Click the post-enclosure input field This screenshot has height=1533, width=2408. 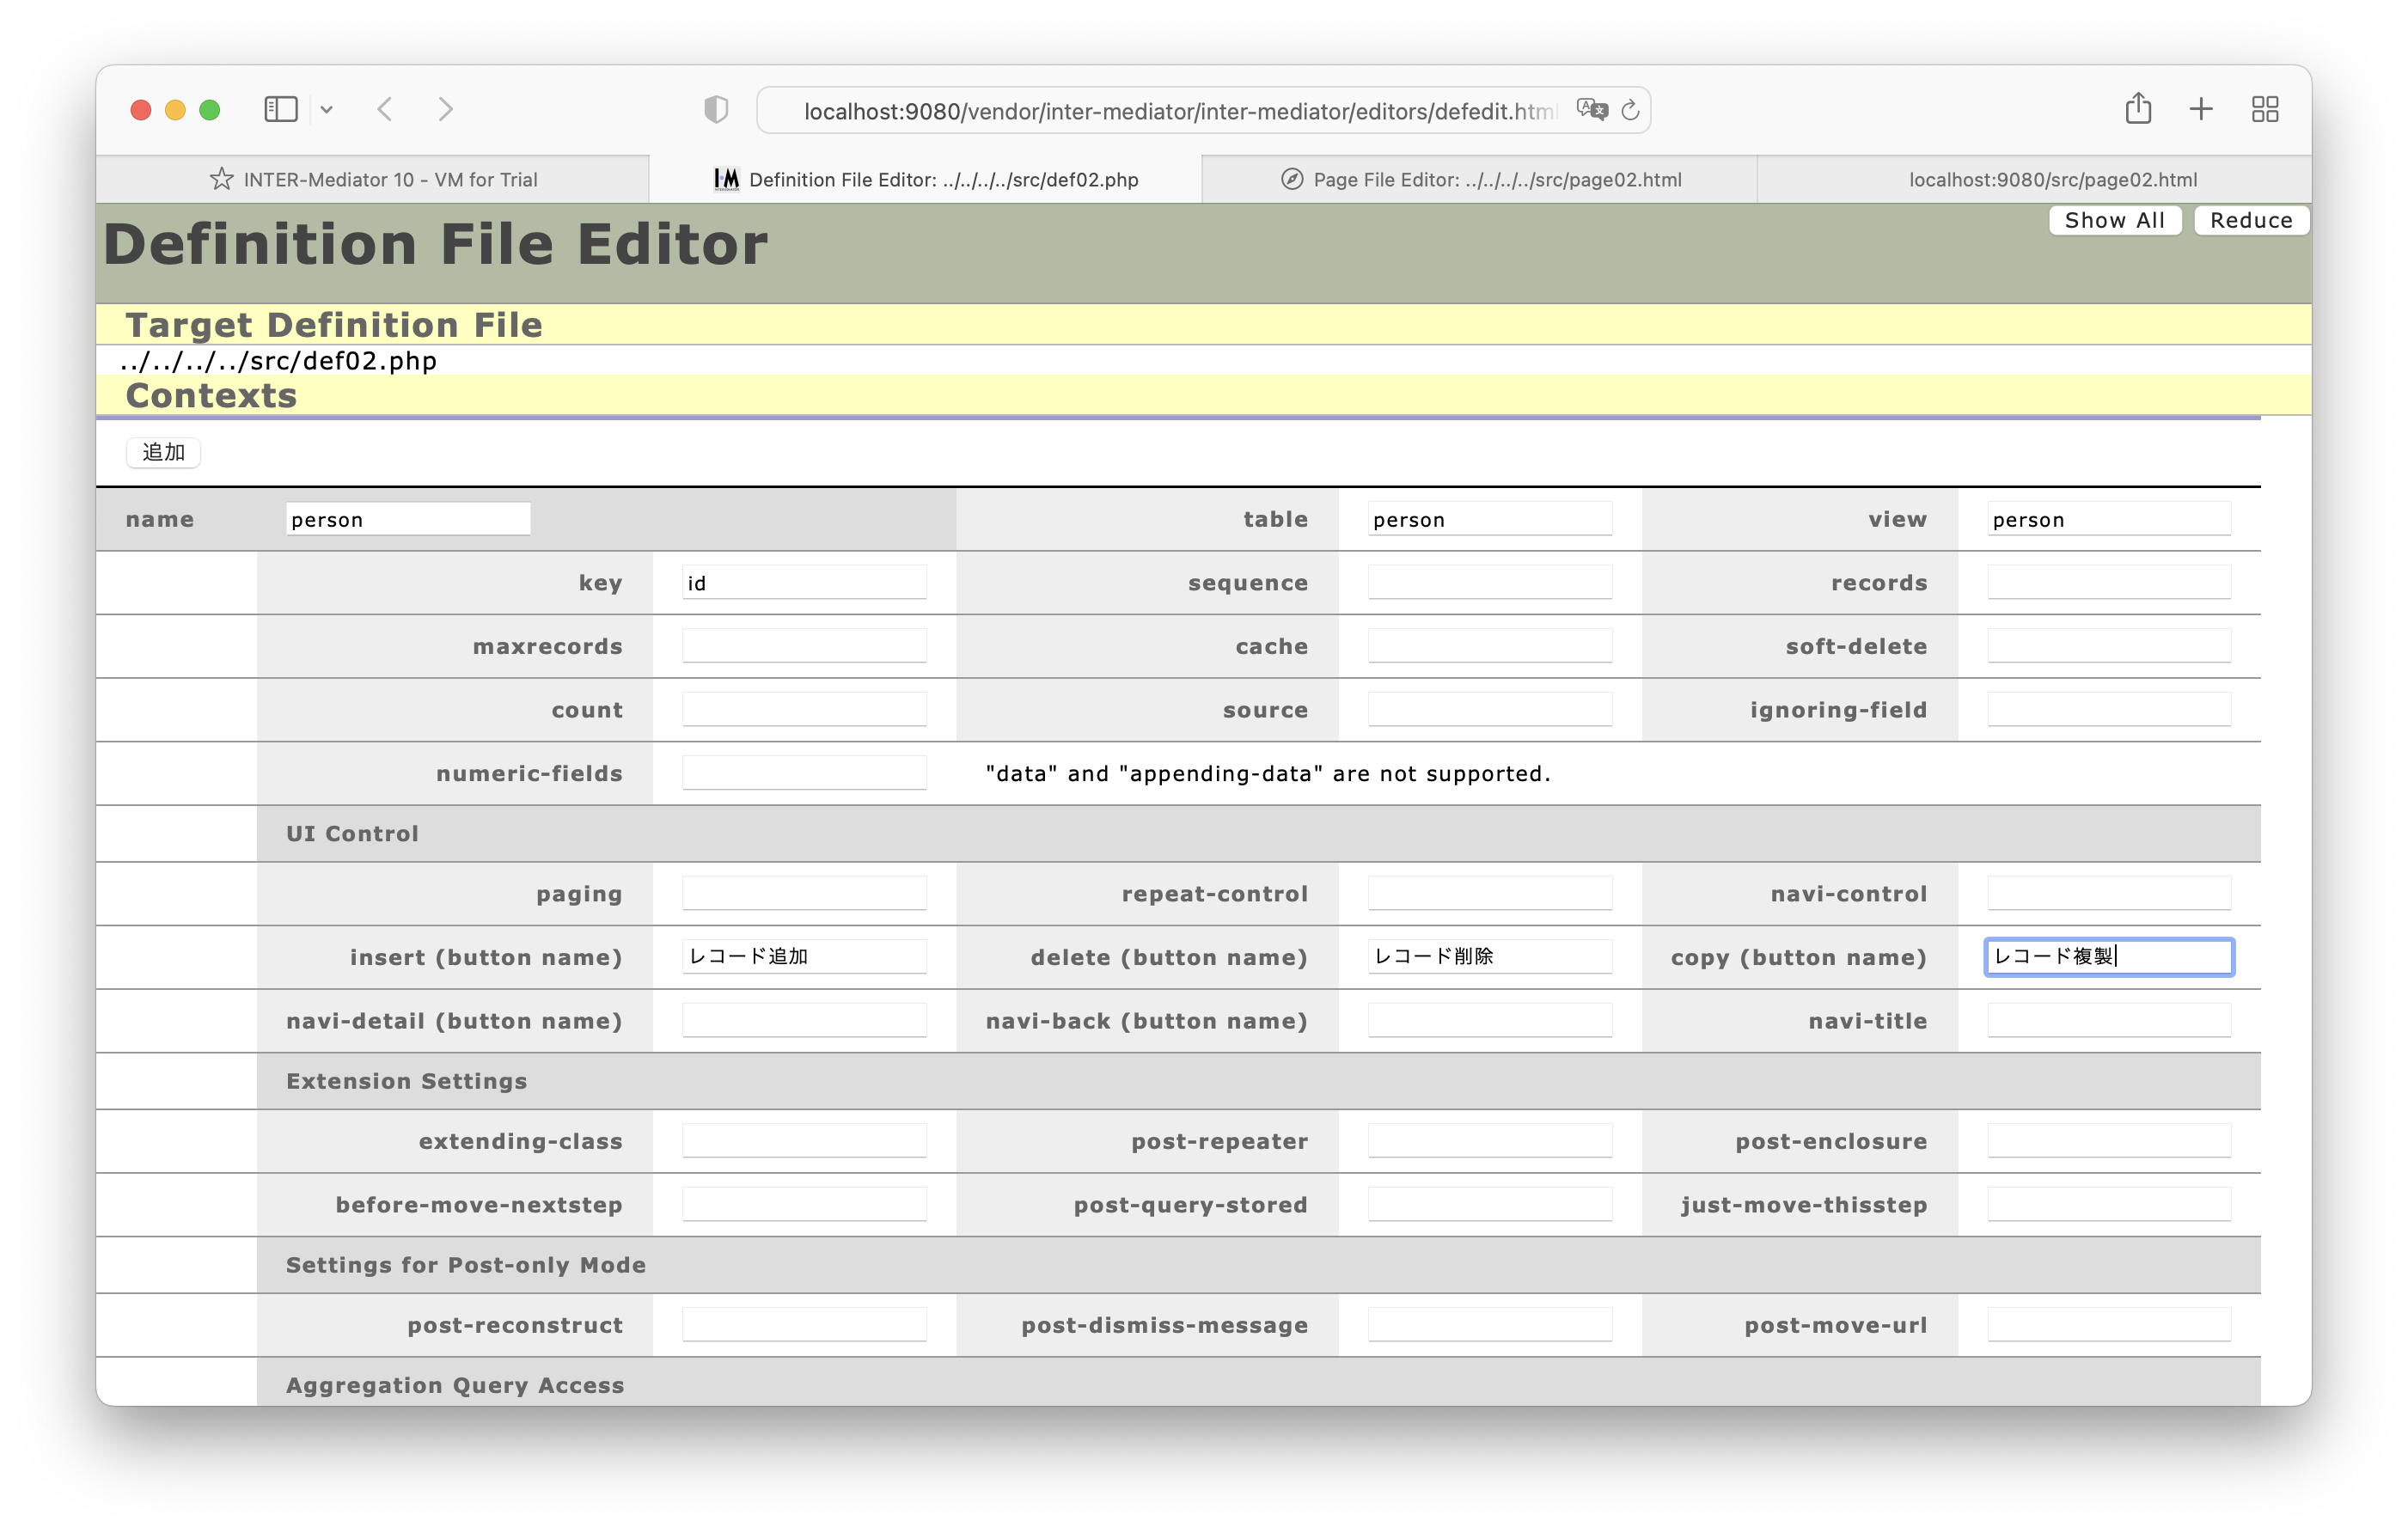pos(2109,1141)
